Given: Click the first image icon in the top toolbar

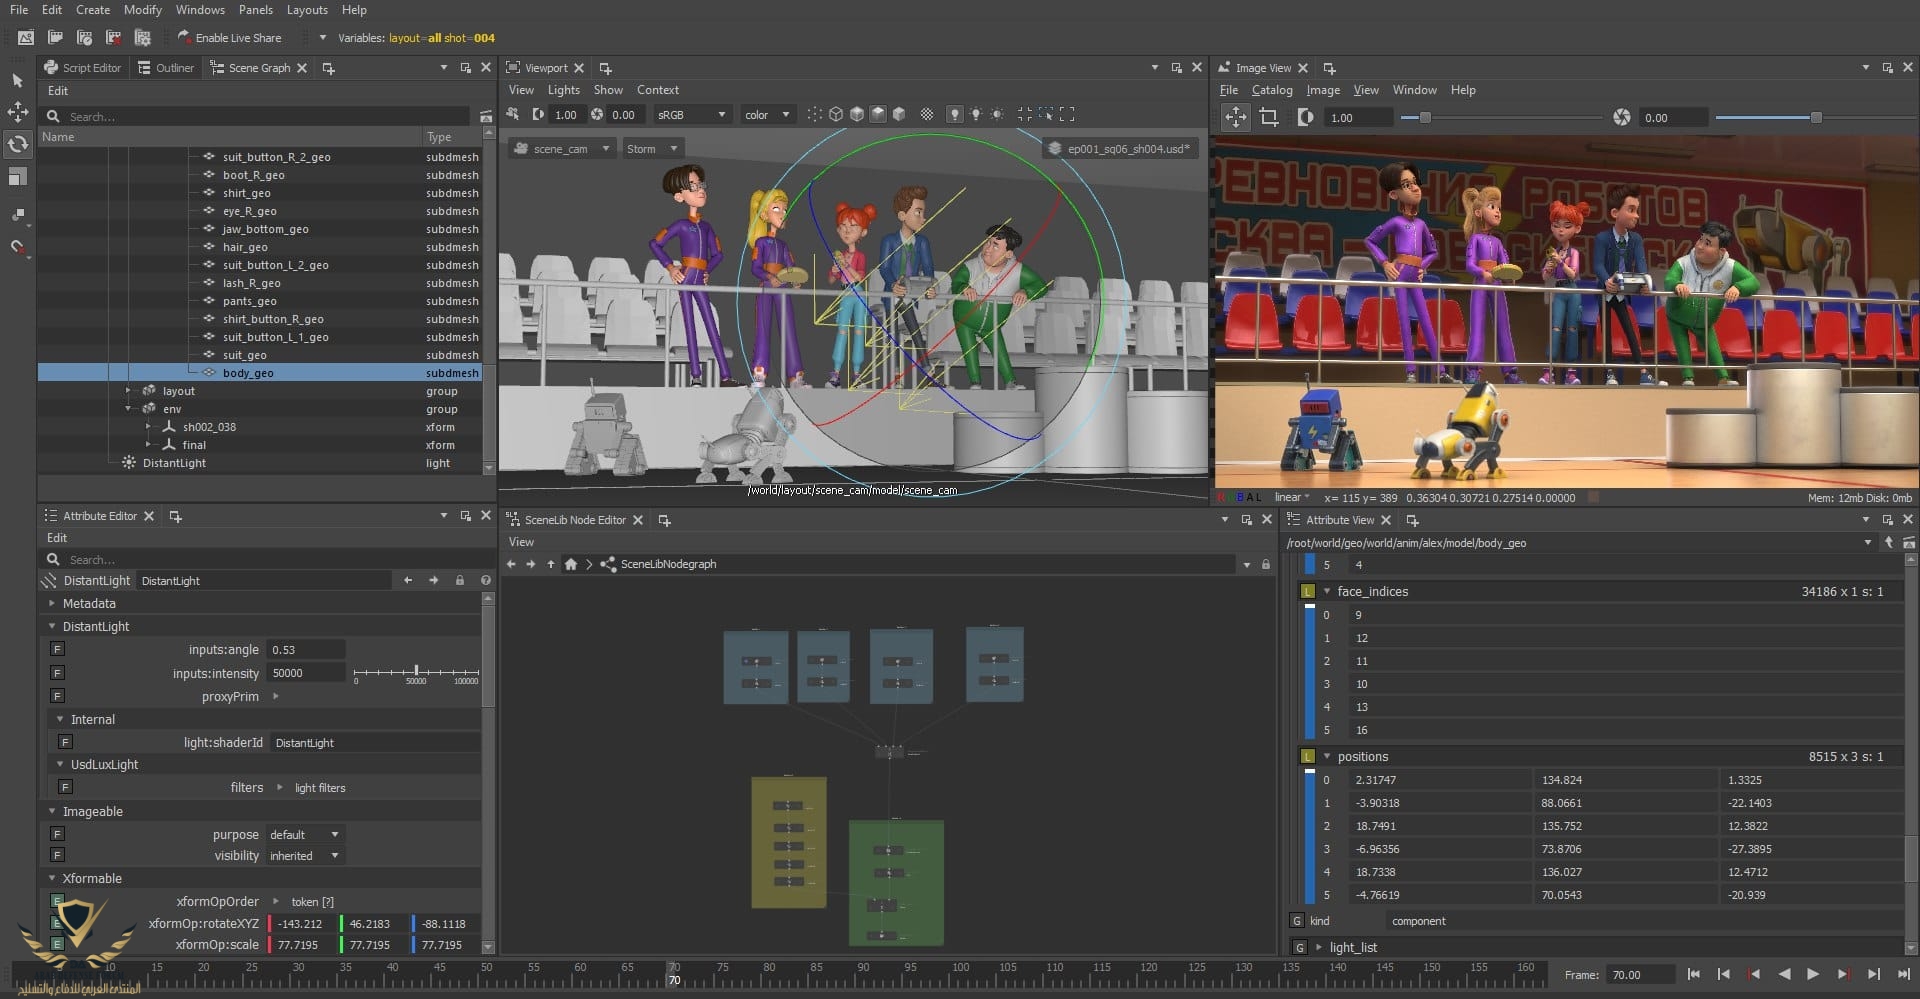Looking at the screenshot, I should (26, 38).
